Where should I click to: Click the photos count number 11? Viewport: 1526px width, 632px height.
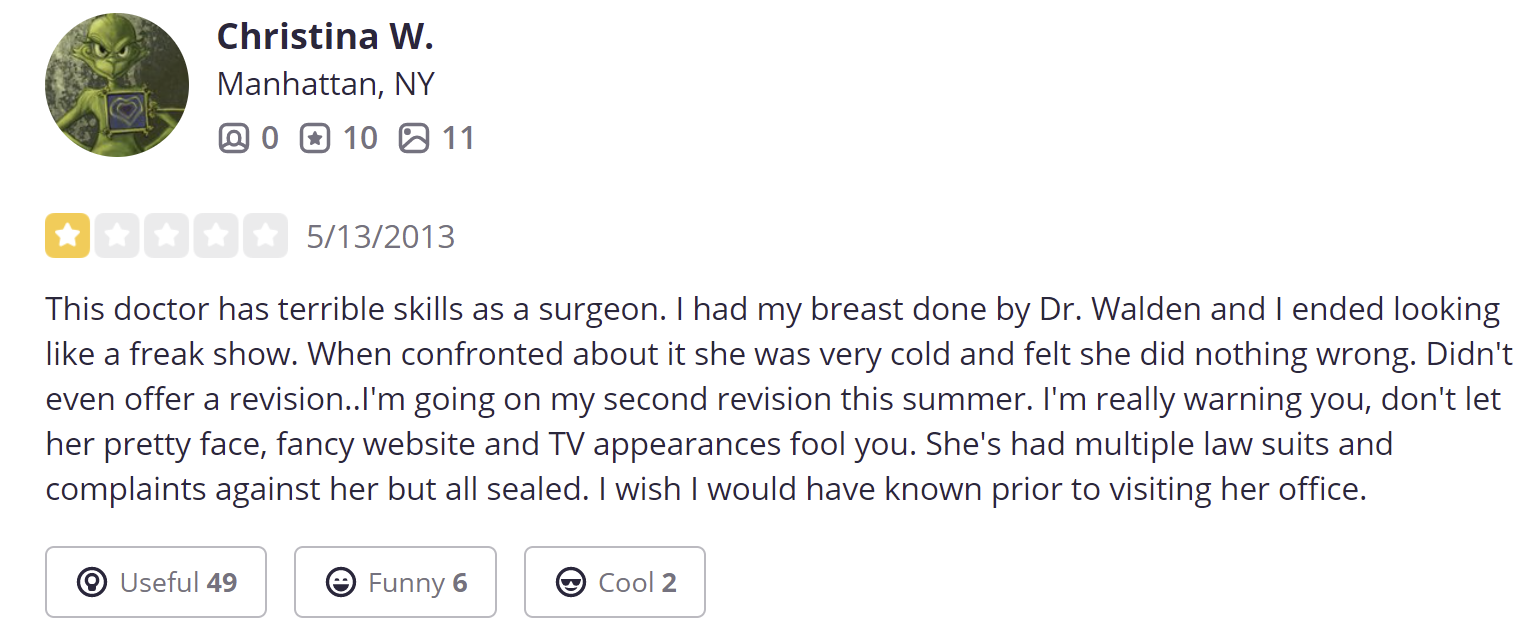pyautogui.click(x=457, y=137)
